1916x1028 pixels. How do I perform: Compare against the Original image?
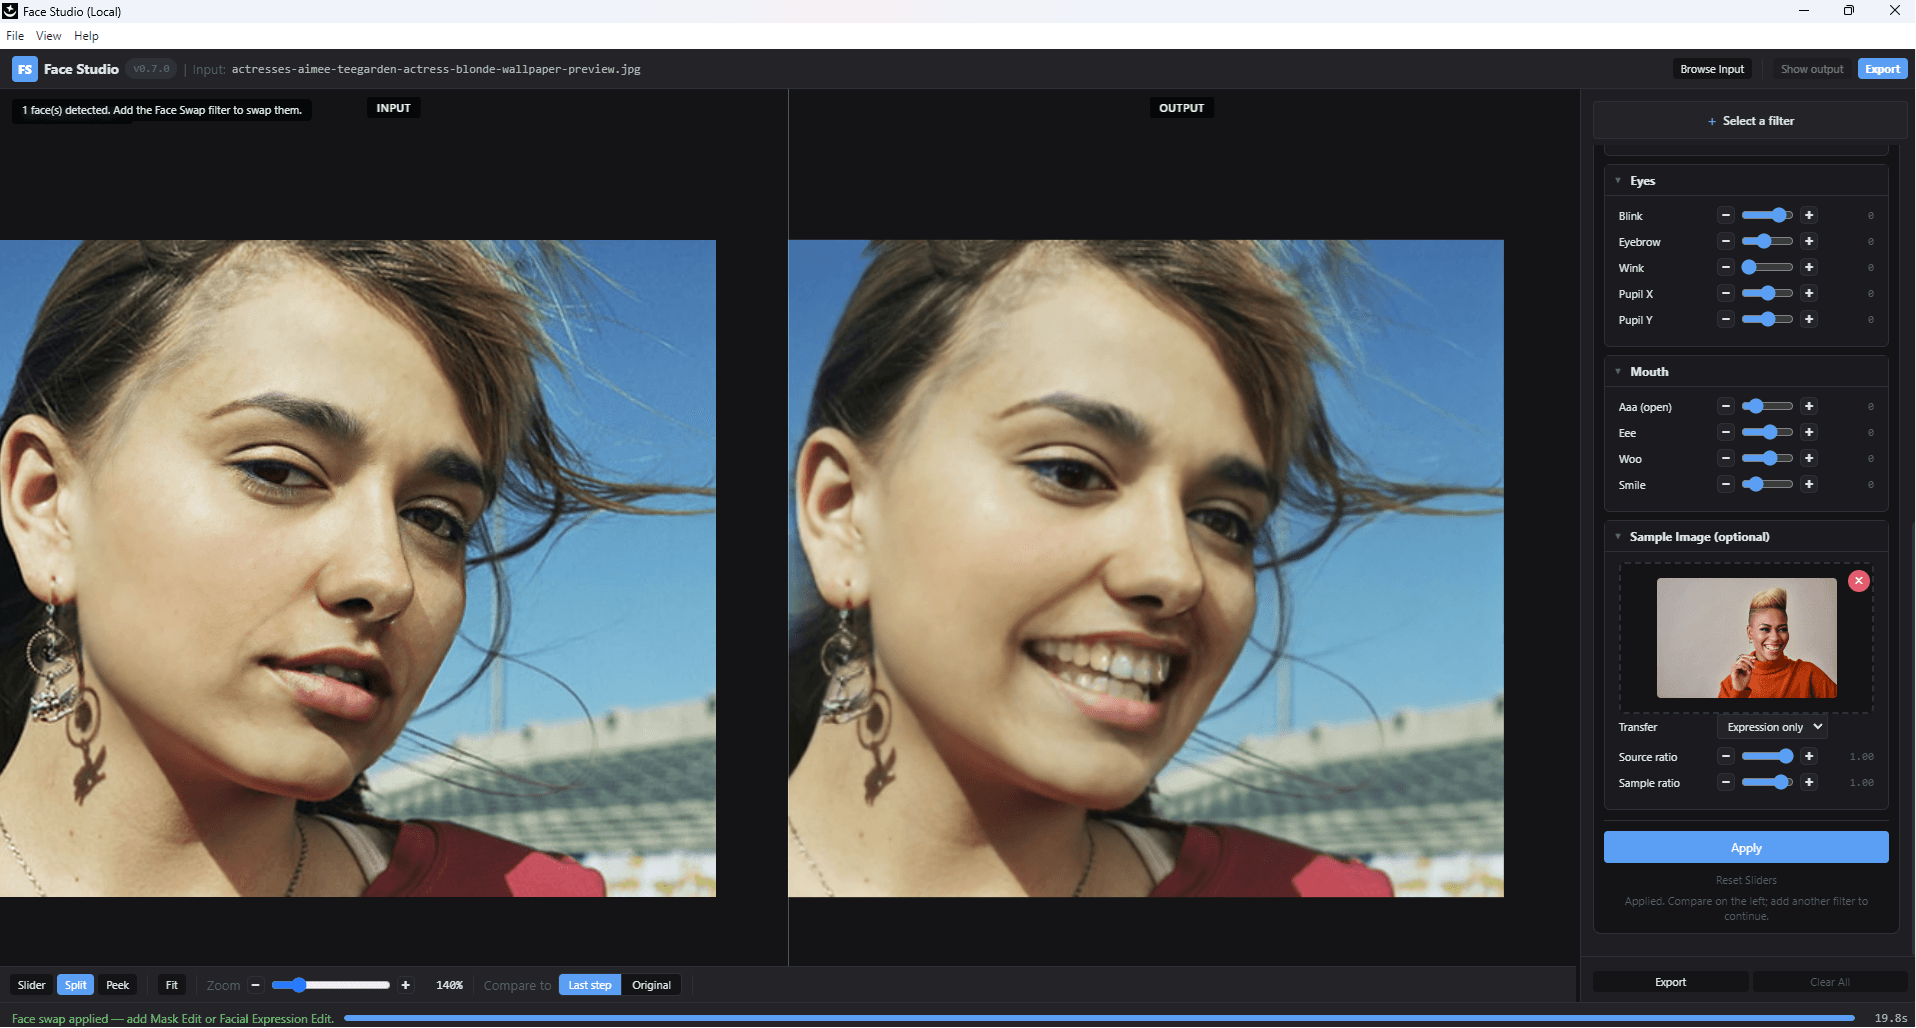pyautogui.click(x=651, y=985)
